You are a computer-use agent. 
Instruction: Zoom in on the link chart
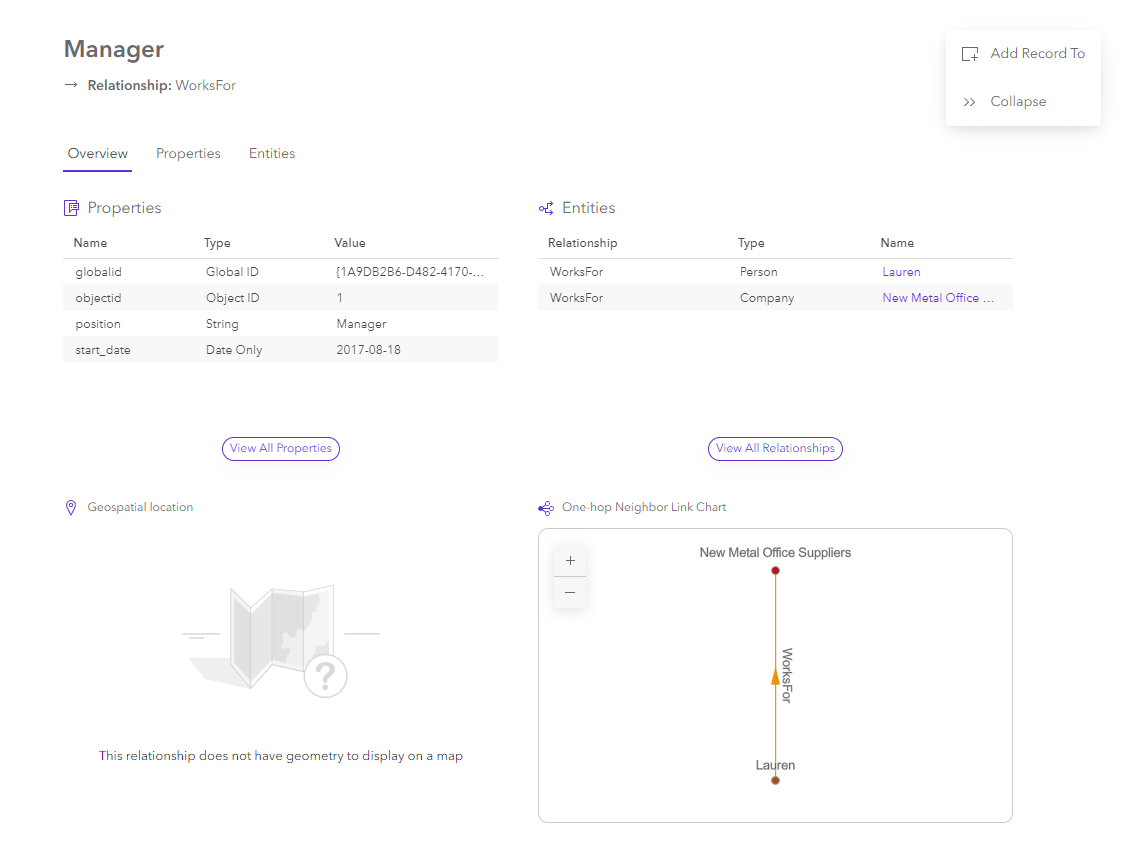pos(570,560)
